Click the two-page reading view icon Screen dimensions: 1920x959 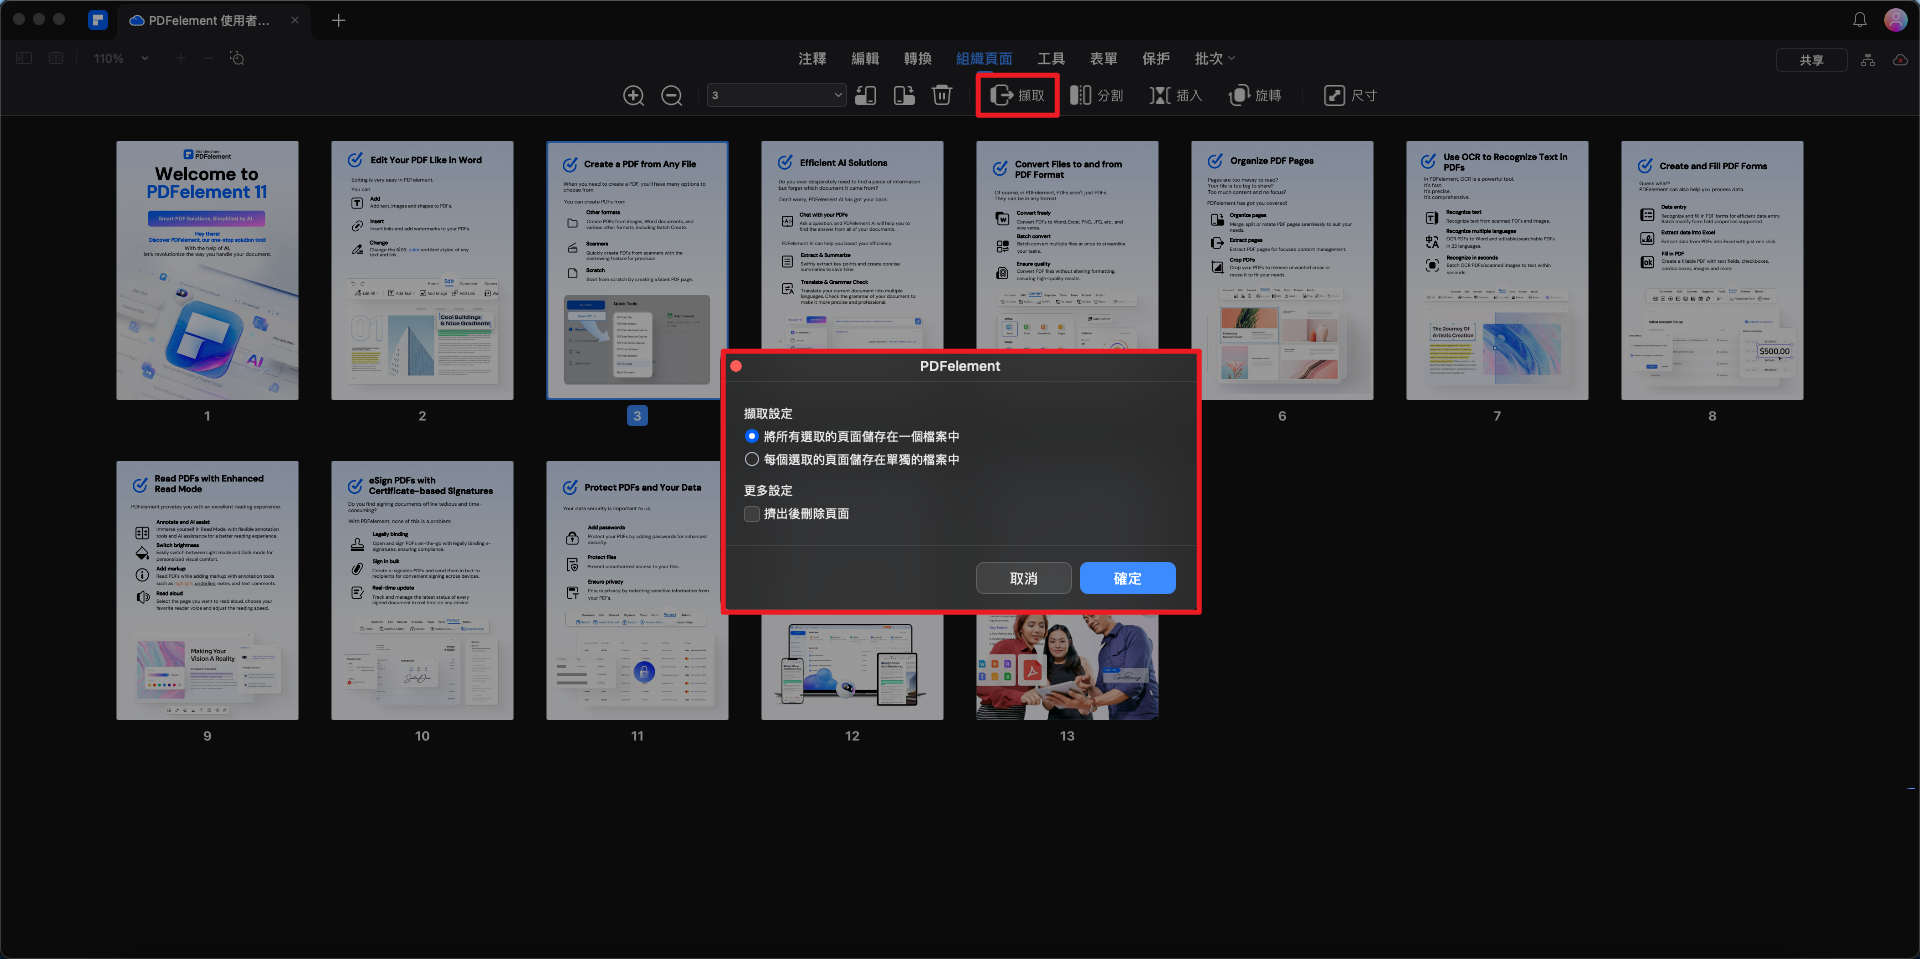(x=56, y=59)
